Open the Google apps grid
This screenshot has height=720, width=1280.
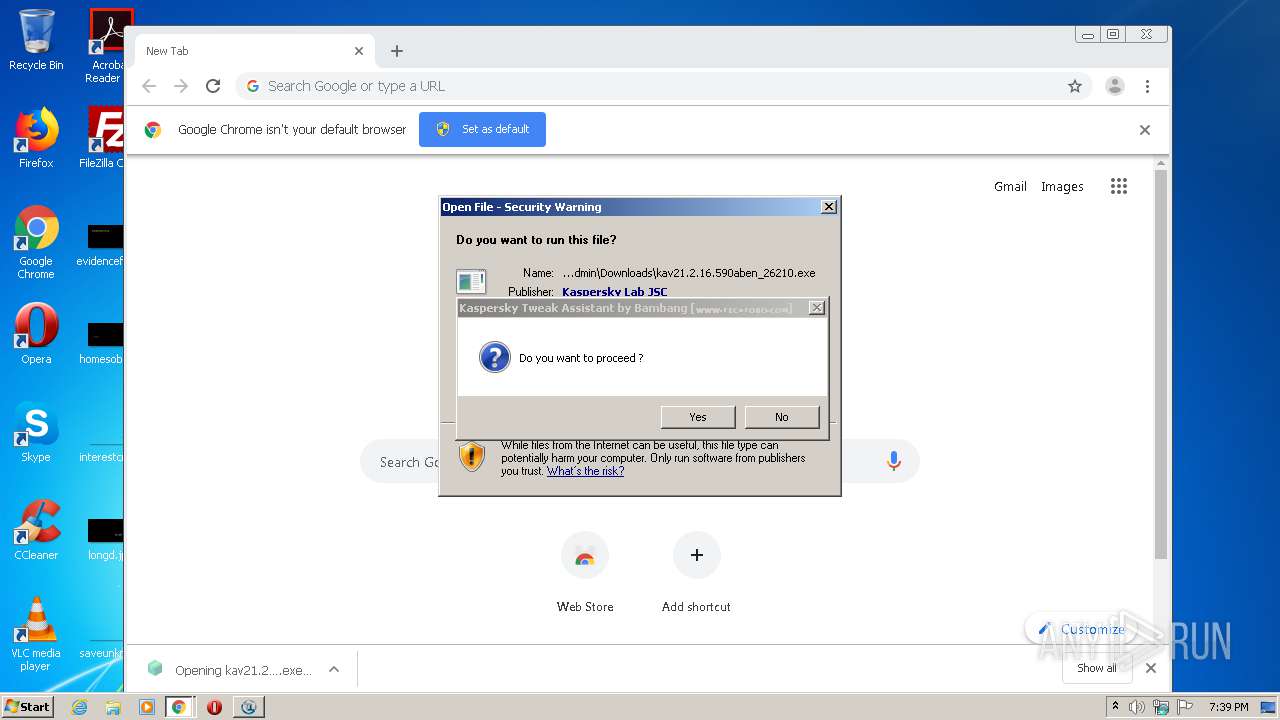coord(1119,186)
